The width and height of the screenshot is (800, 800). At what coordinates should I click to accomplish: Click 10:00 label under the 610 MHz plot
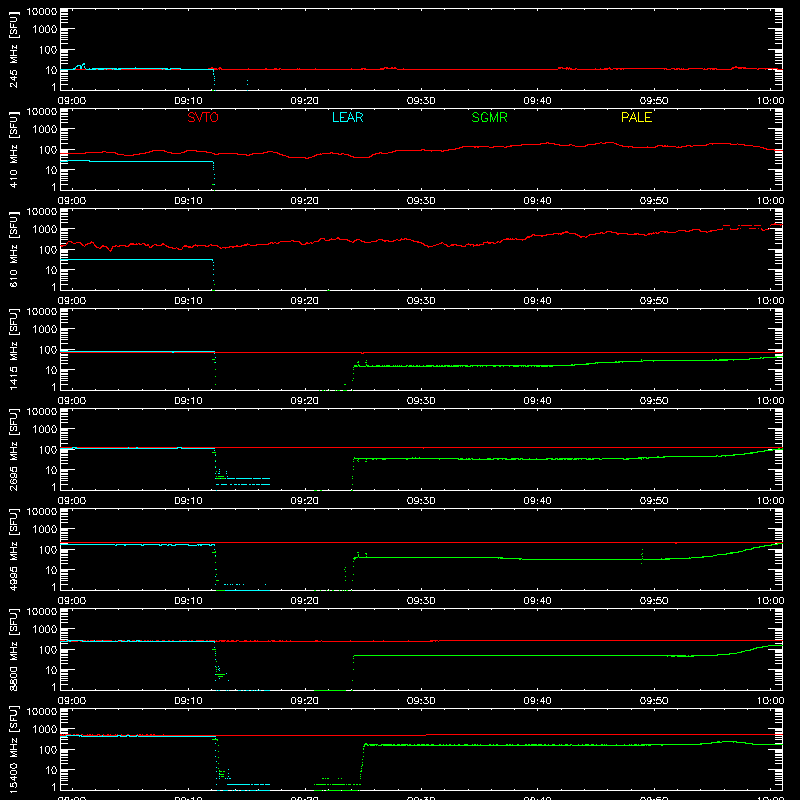(770, 301)
